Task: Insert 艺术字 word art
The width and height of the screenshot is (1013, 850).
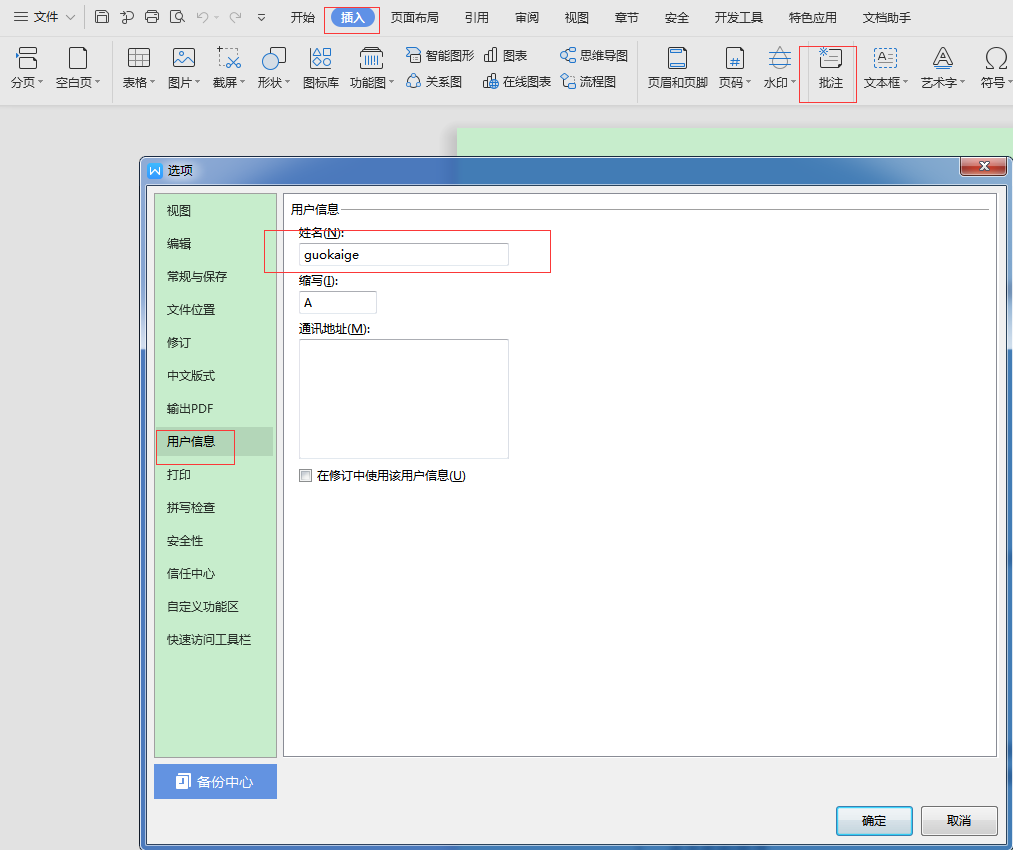Action: coord(943,68)
